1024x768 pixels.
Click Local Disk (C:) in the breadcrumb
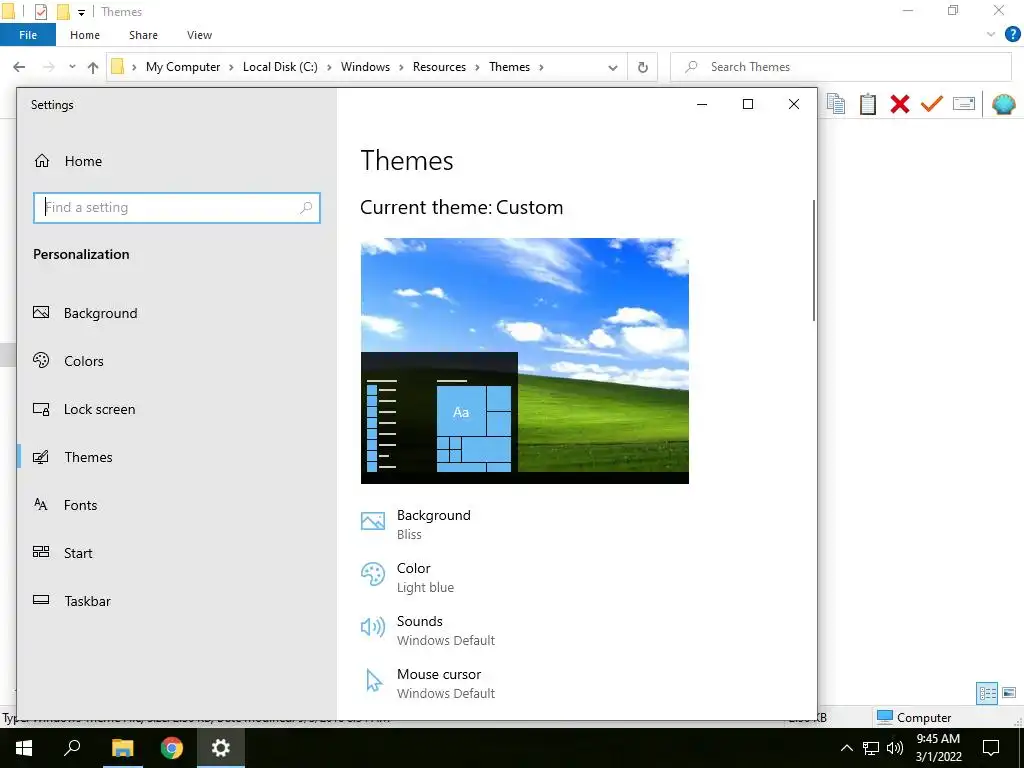tap(280, 67)
